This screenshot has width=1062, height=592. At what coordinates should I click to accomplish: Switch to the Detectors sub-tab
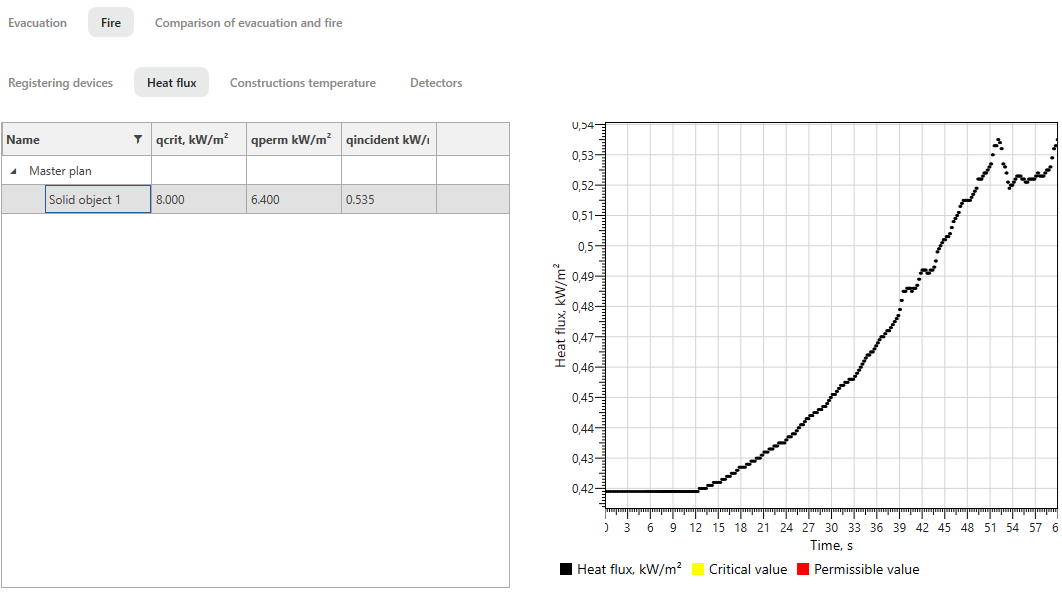tap(436, 83)
